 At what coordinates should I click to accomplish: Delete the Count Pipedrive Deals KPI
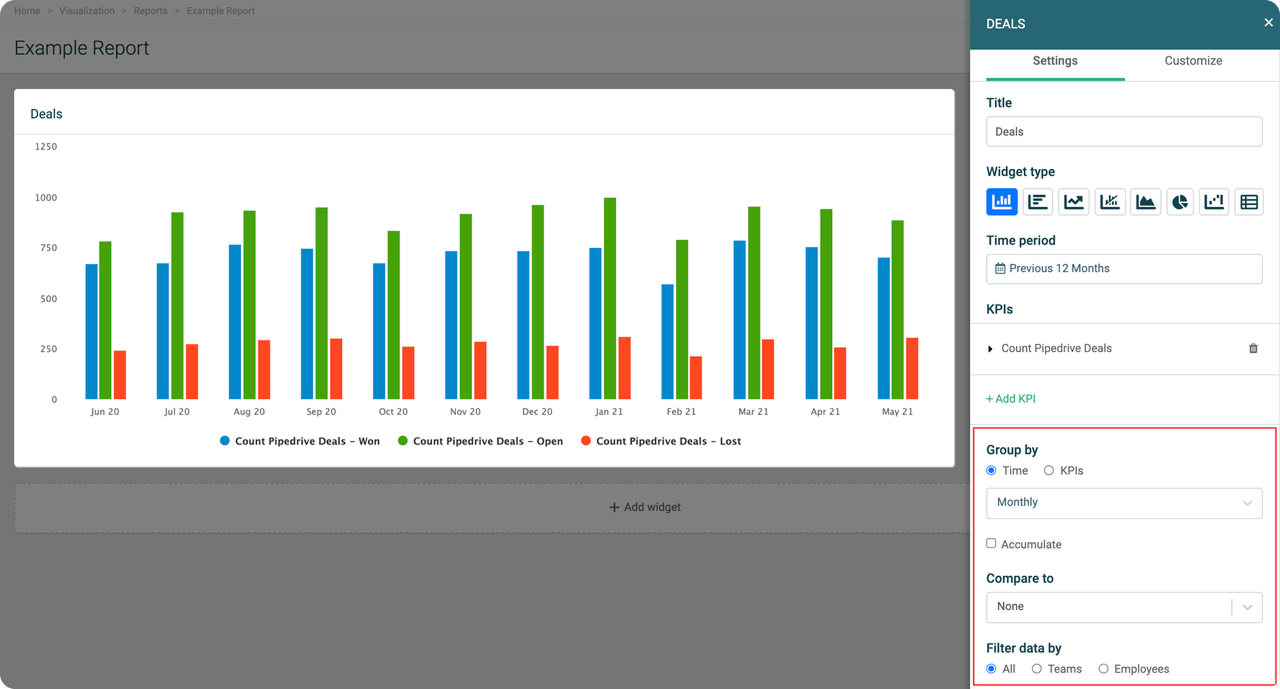coord(1253,349)
